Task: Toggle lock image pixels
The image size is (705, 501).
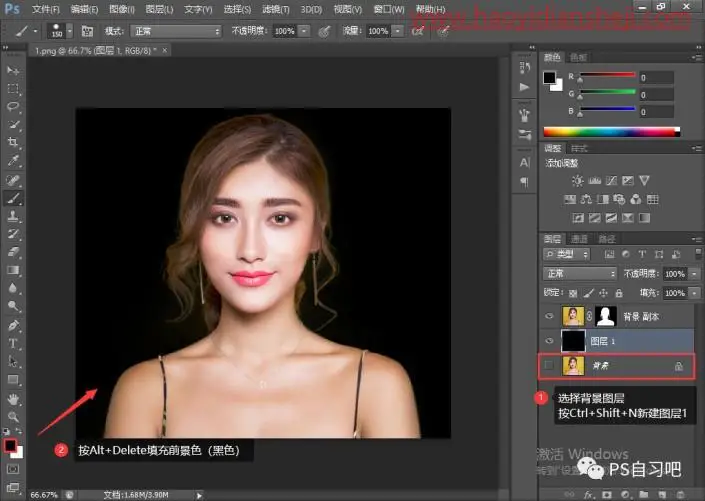Action: pos(589,293)
